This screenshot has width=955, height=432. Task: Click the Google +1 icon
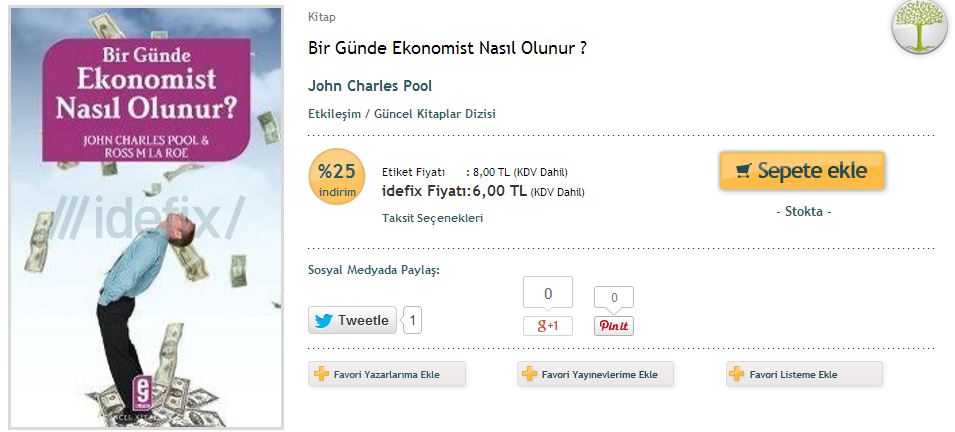(x=548, y=326)
